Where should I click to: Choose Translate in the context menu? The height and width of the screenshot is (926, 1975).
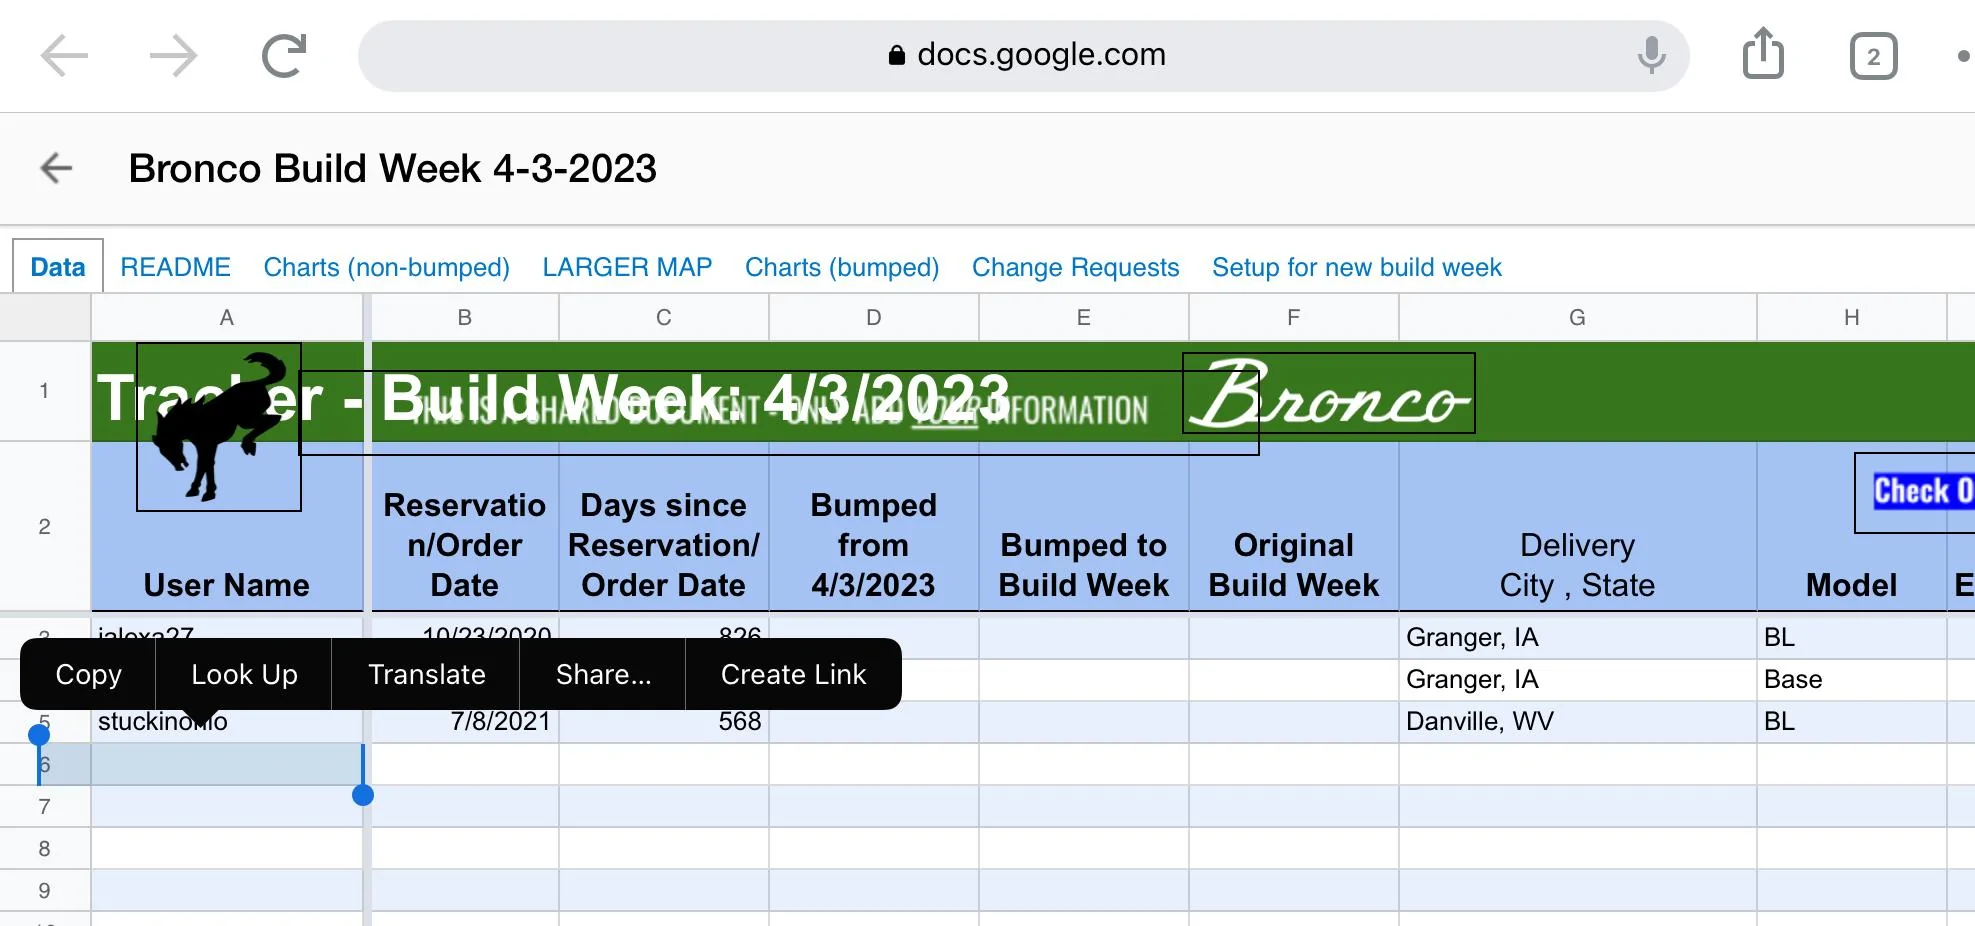click(x=426, y=674)
